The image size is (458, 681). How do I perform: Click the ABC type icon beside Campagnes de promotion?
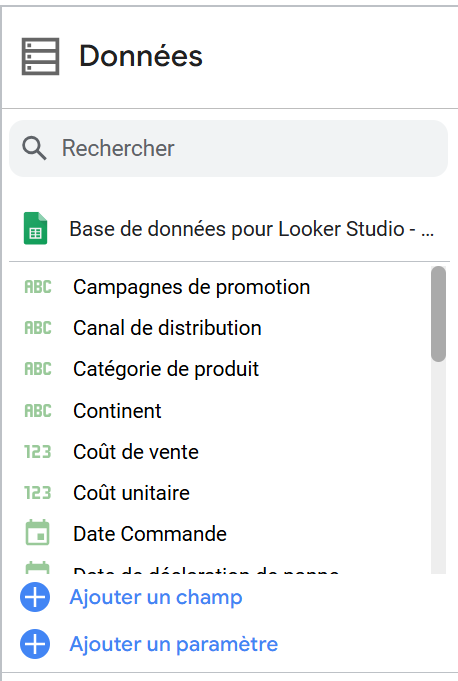38,287
